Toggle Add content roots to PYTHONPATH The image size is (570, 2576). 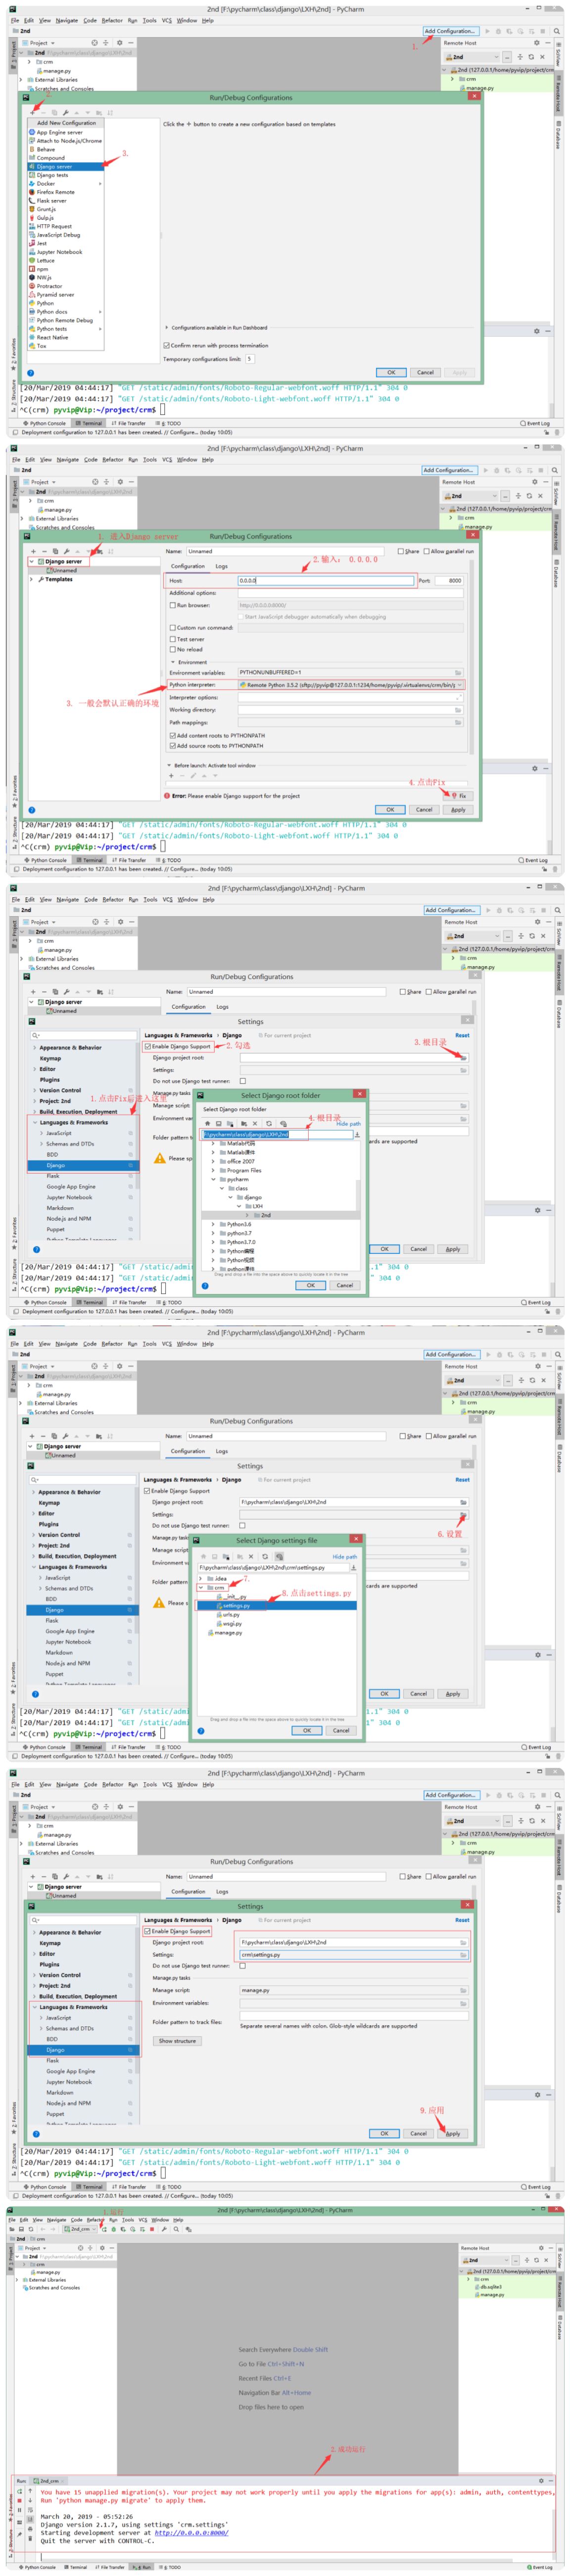click(x=173, y=735)
